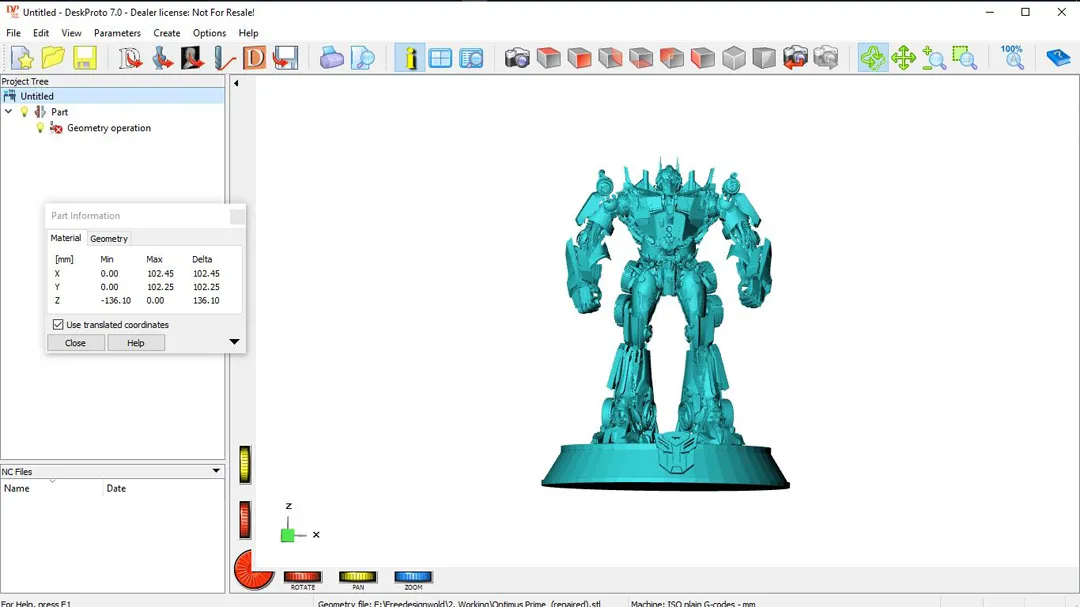Load vector file with D-arrow icon
Image resolution: width=1080 pixels, height=607 pixels.
tap(129, 58)
